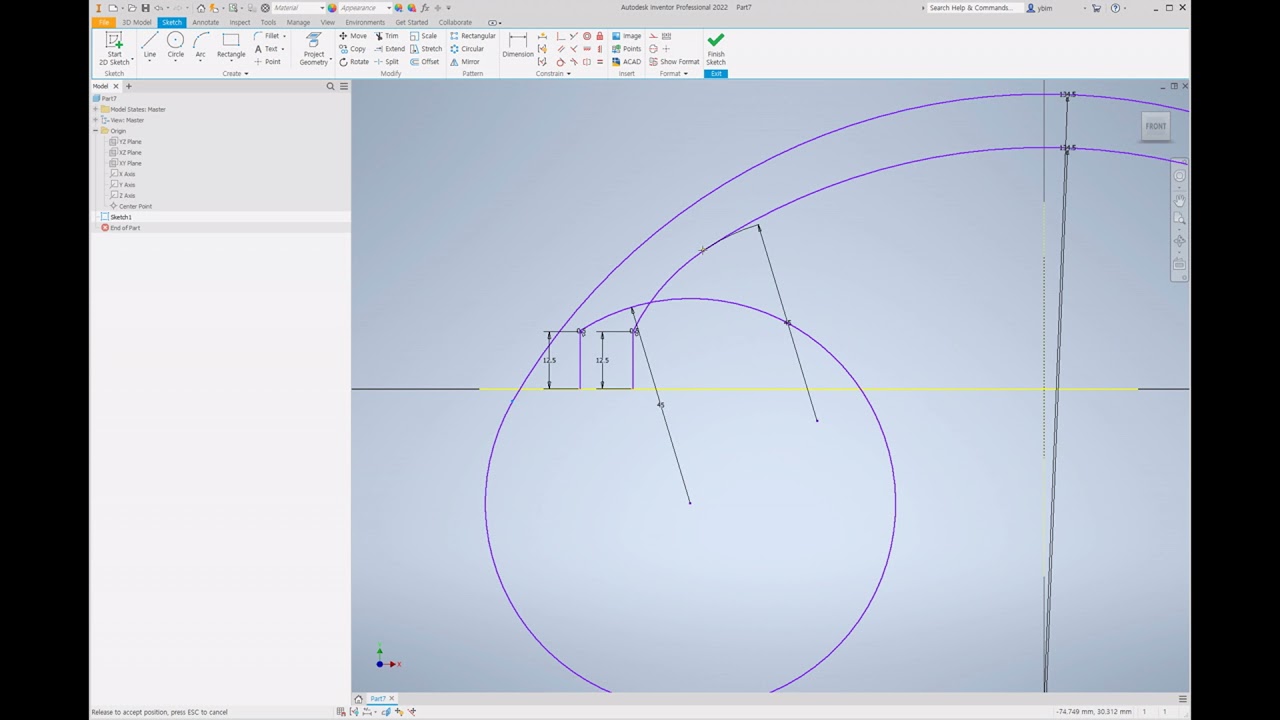The height and width of the screenshot is (720, 1280).
Task: Open the Constrain panel dropdown
Action: click(x=553, y=73)
